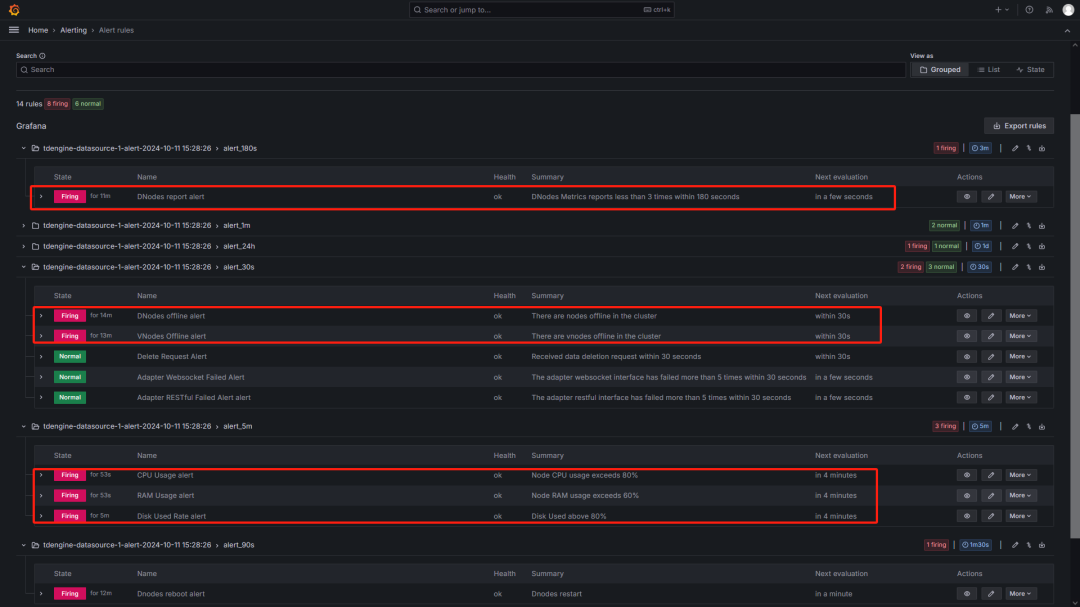The height and width of the screenshot is (607, 1080).
Task: View the Delete Request Alert rule
Action: point(967,357)
